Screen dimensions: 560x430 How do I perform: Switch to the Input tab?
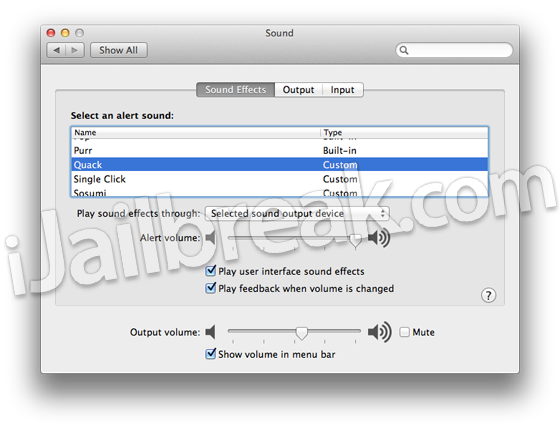click(343, 90)
